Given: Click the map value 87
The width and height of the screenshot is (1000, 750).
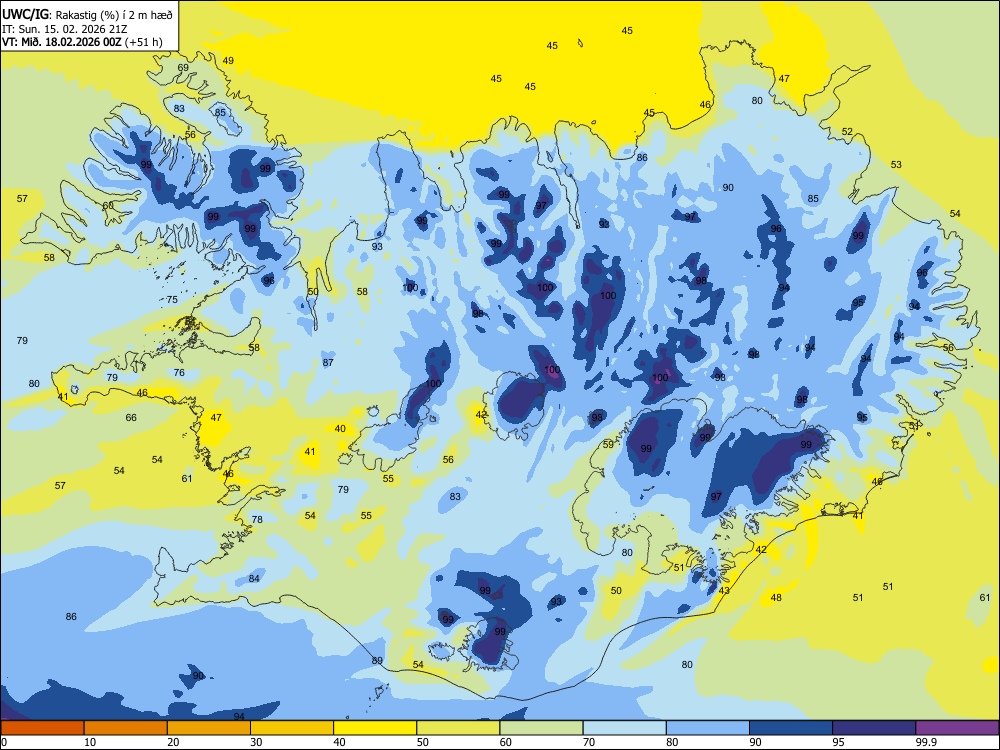Looking at the screenshot, I should (328, 362).
